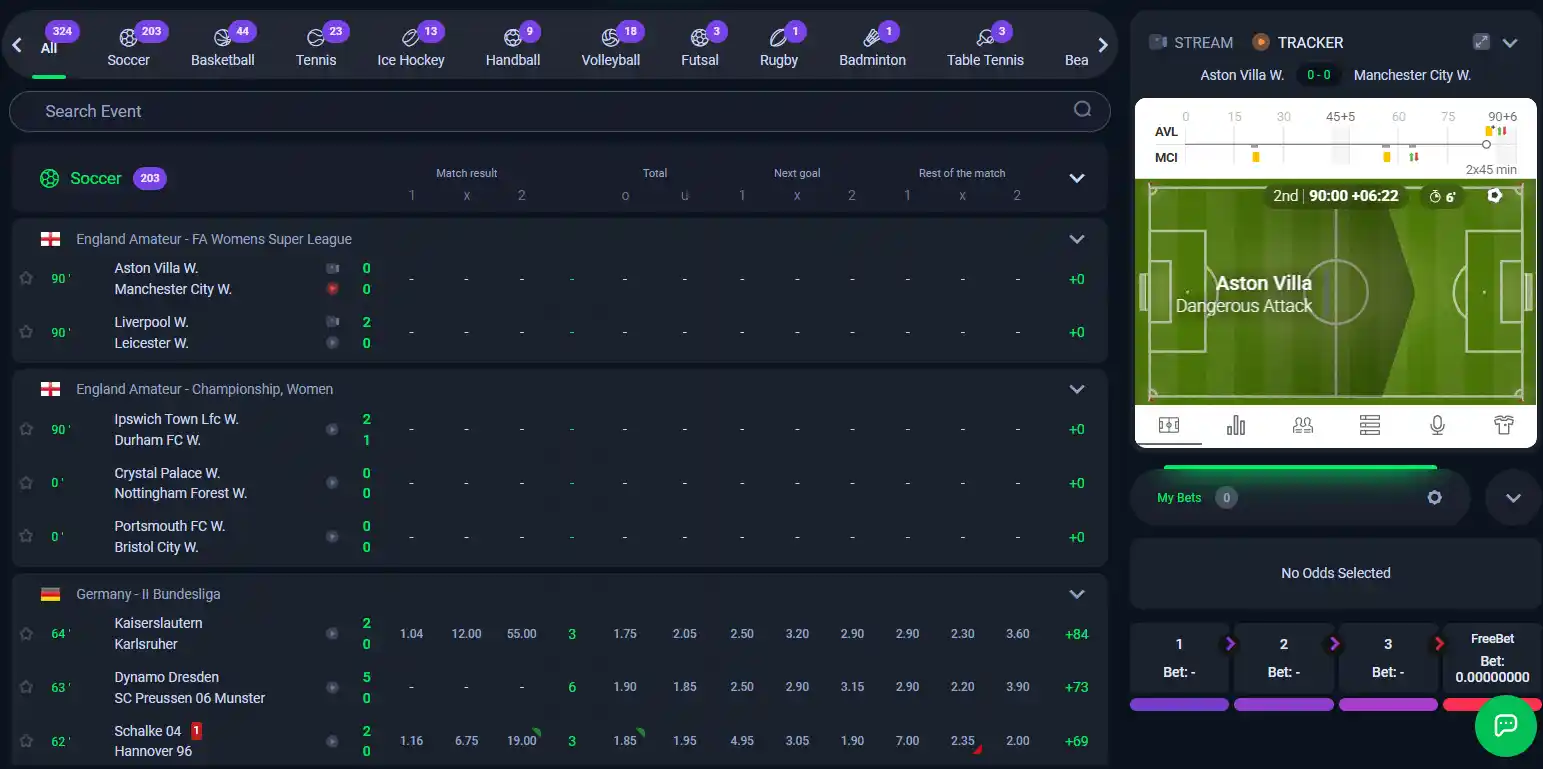
Task: Show next sports categories arrow
Action: [x=1103, y=45]
